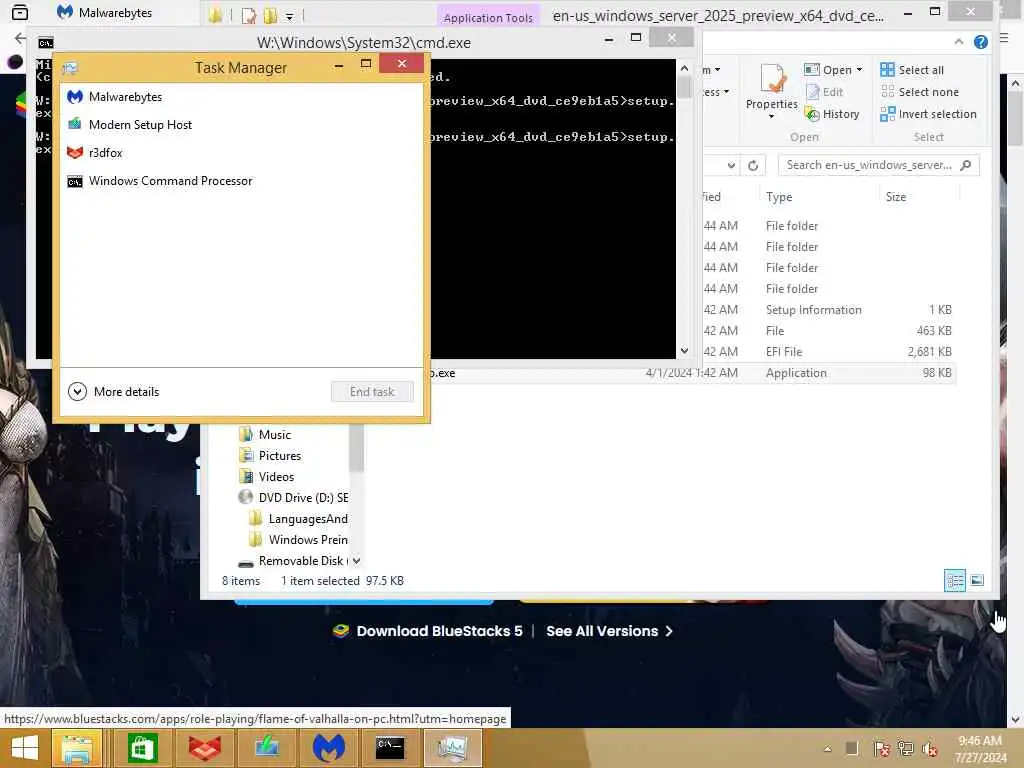Select r3dfox in Task Manager list
Viewport: 1024px width, 768px height.
pyautogui.click(x=242, y=153)
